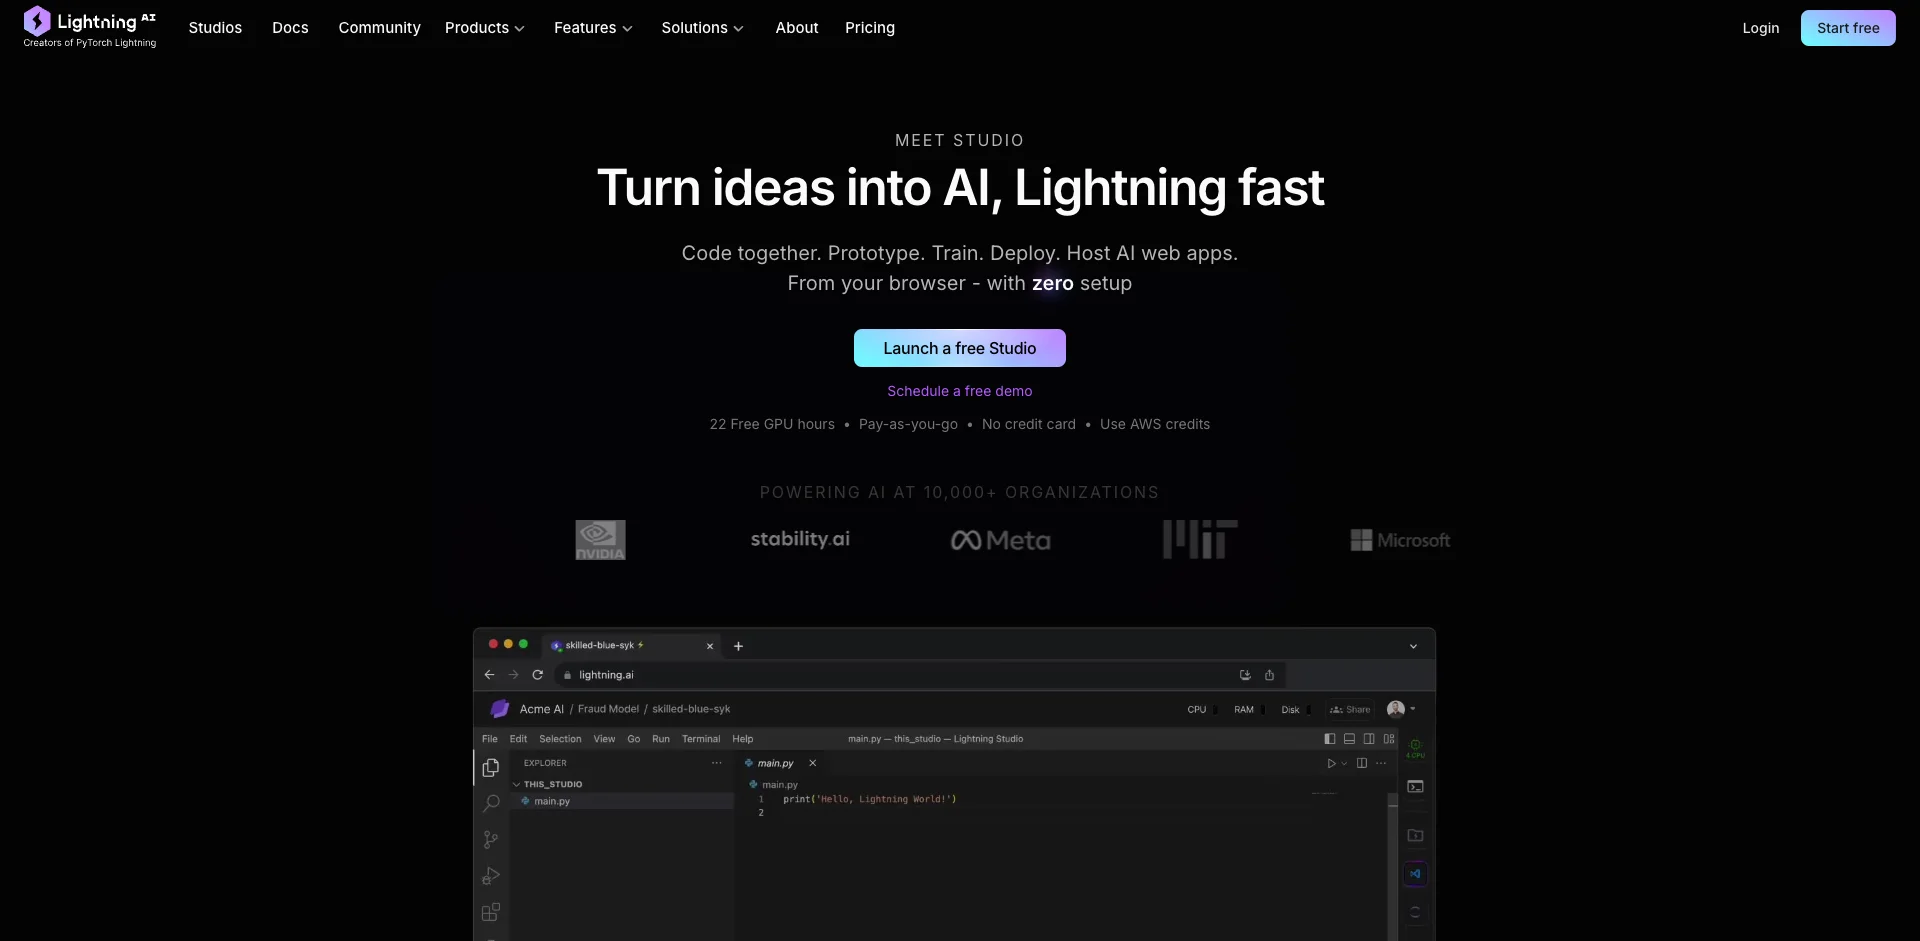The width and height of the screenshot is (1920, 941).
Task: Close the main.py editor tab
Action: pyautogui.click(x=813, y=763)
